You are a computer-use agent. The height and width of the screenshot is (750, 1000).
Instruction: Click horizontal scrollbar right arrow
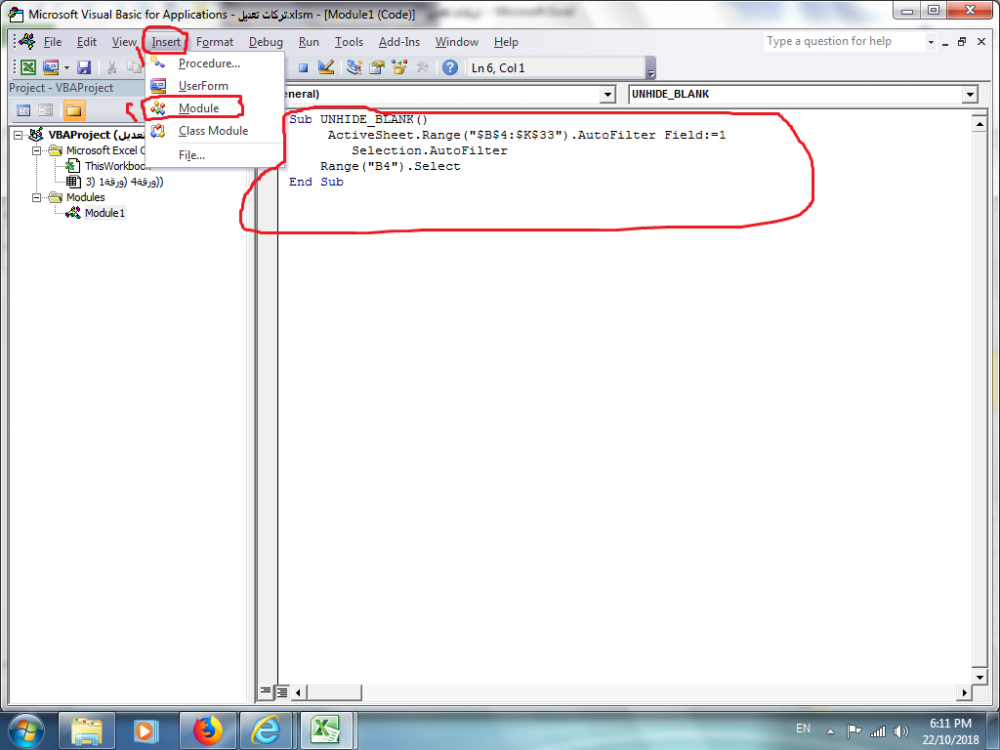point(964,692)
